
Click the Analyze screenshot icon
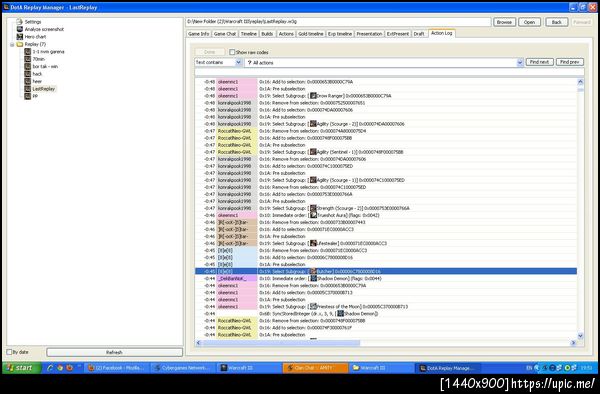click(x=20, y=29)
